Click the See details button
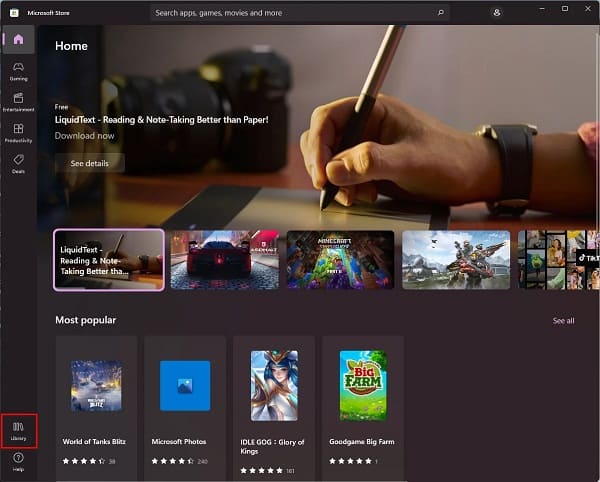Image resolution: width=600 pixels, height=482 pixels. (90, 163)
